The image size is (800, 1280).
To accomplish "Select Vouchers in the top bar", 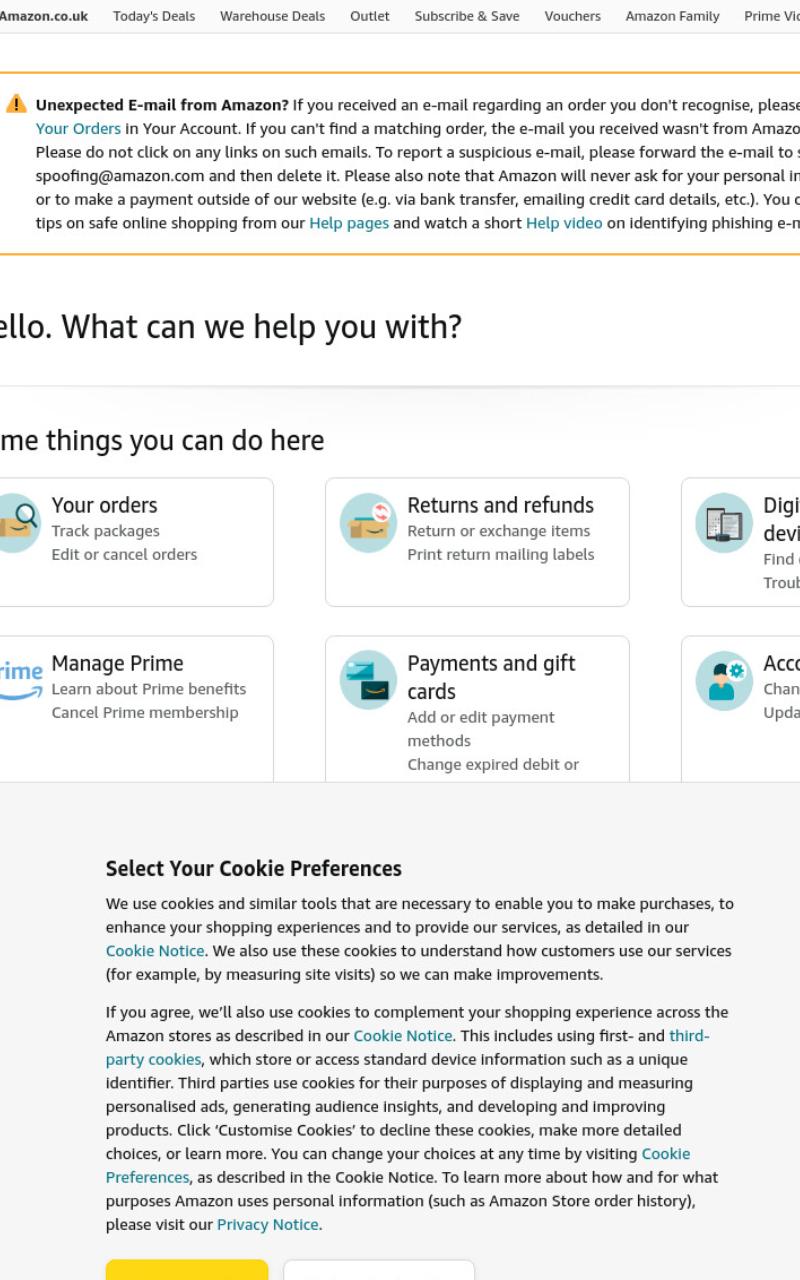I will [x=573, y=16].
